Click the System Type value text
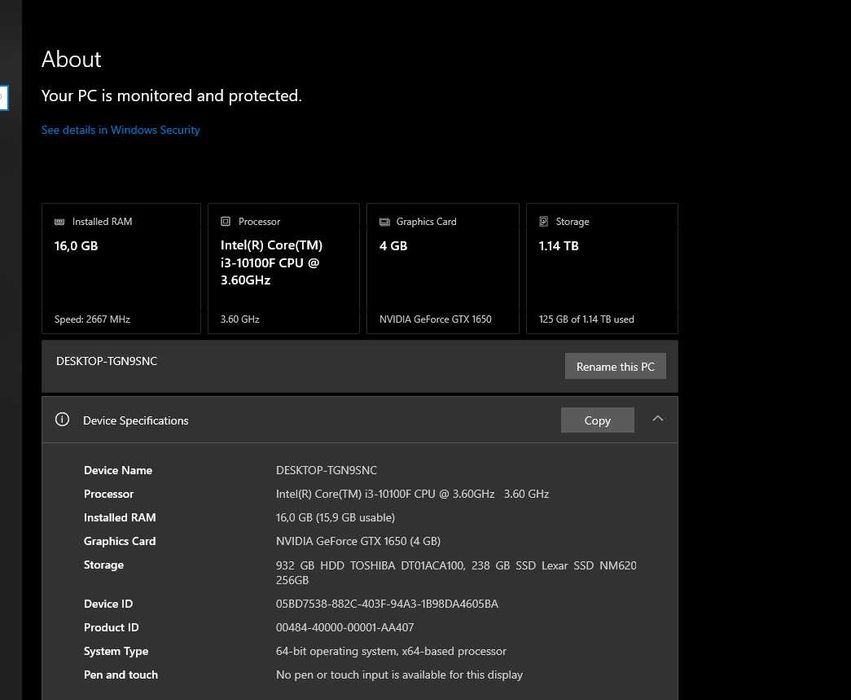The image size is (851, 700). [391, 651]
